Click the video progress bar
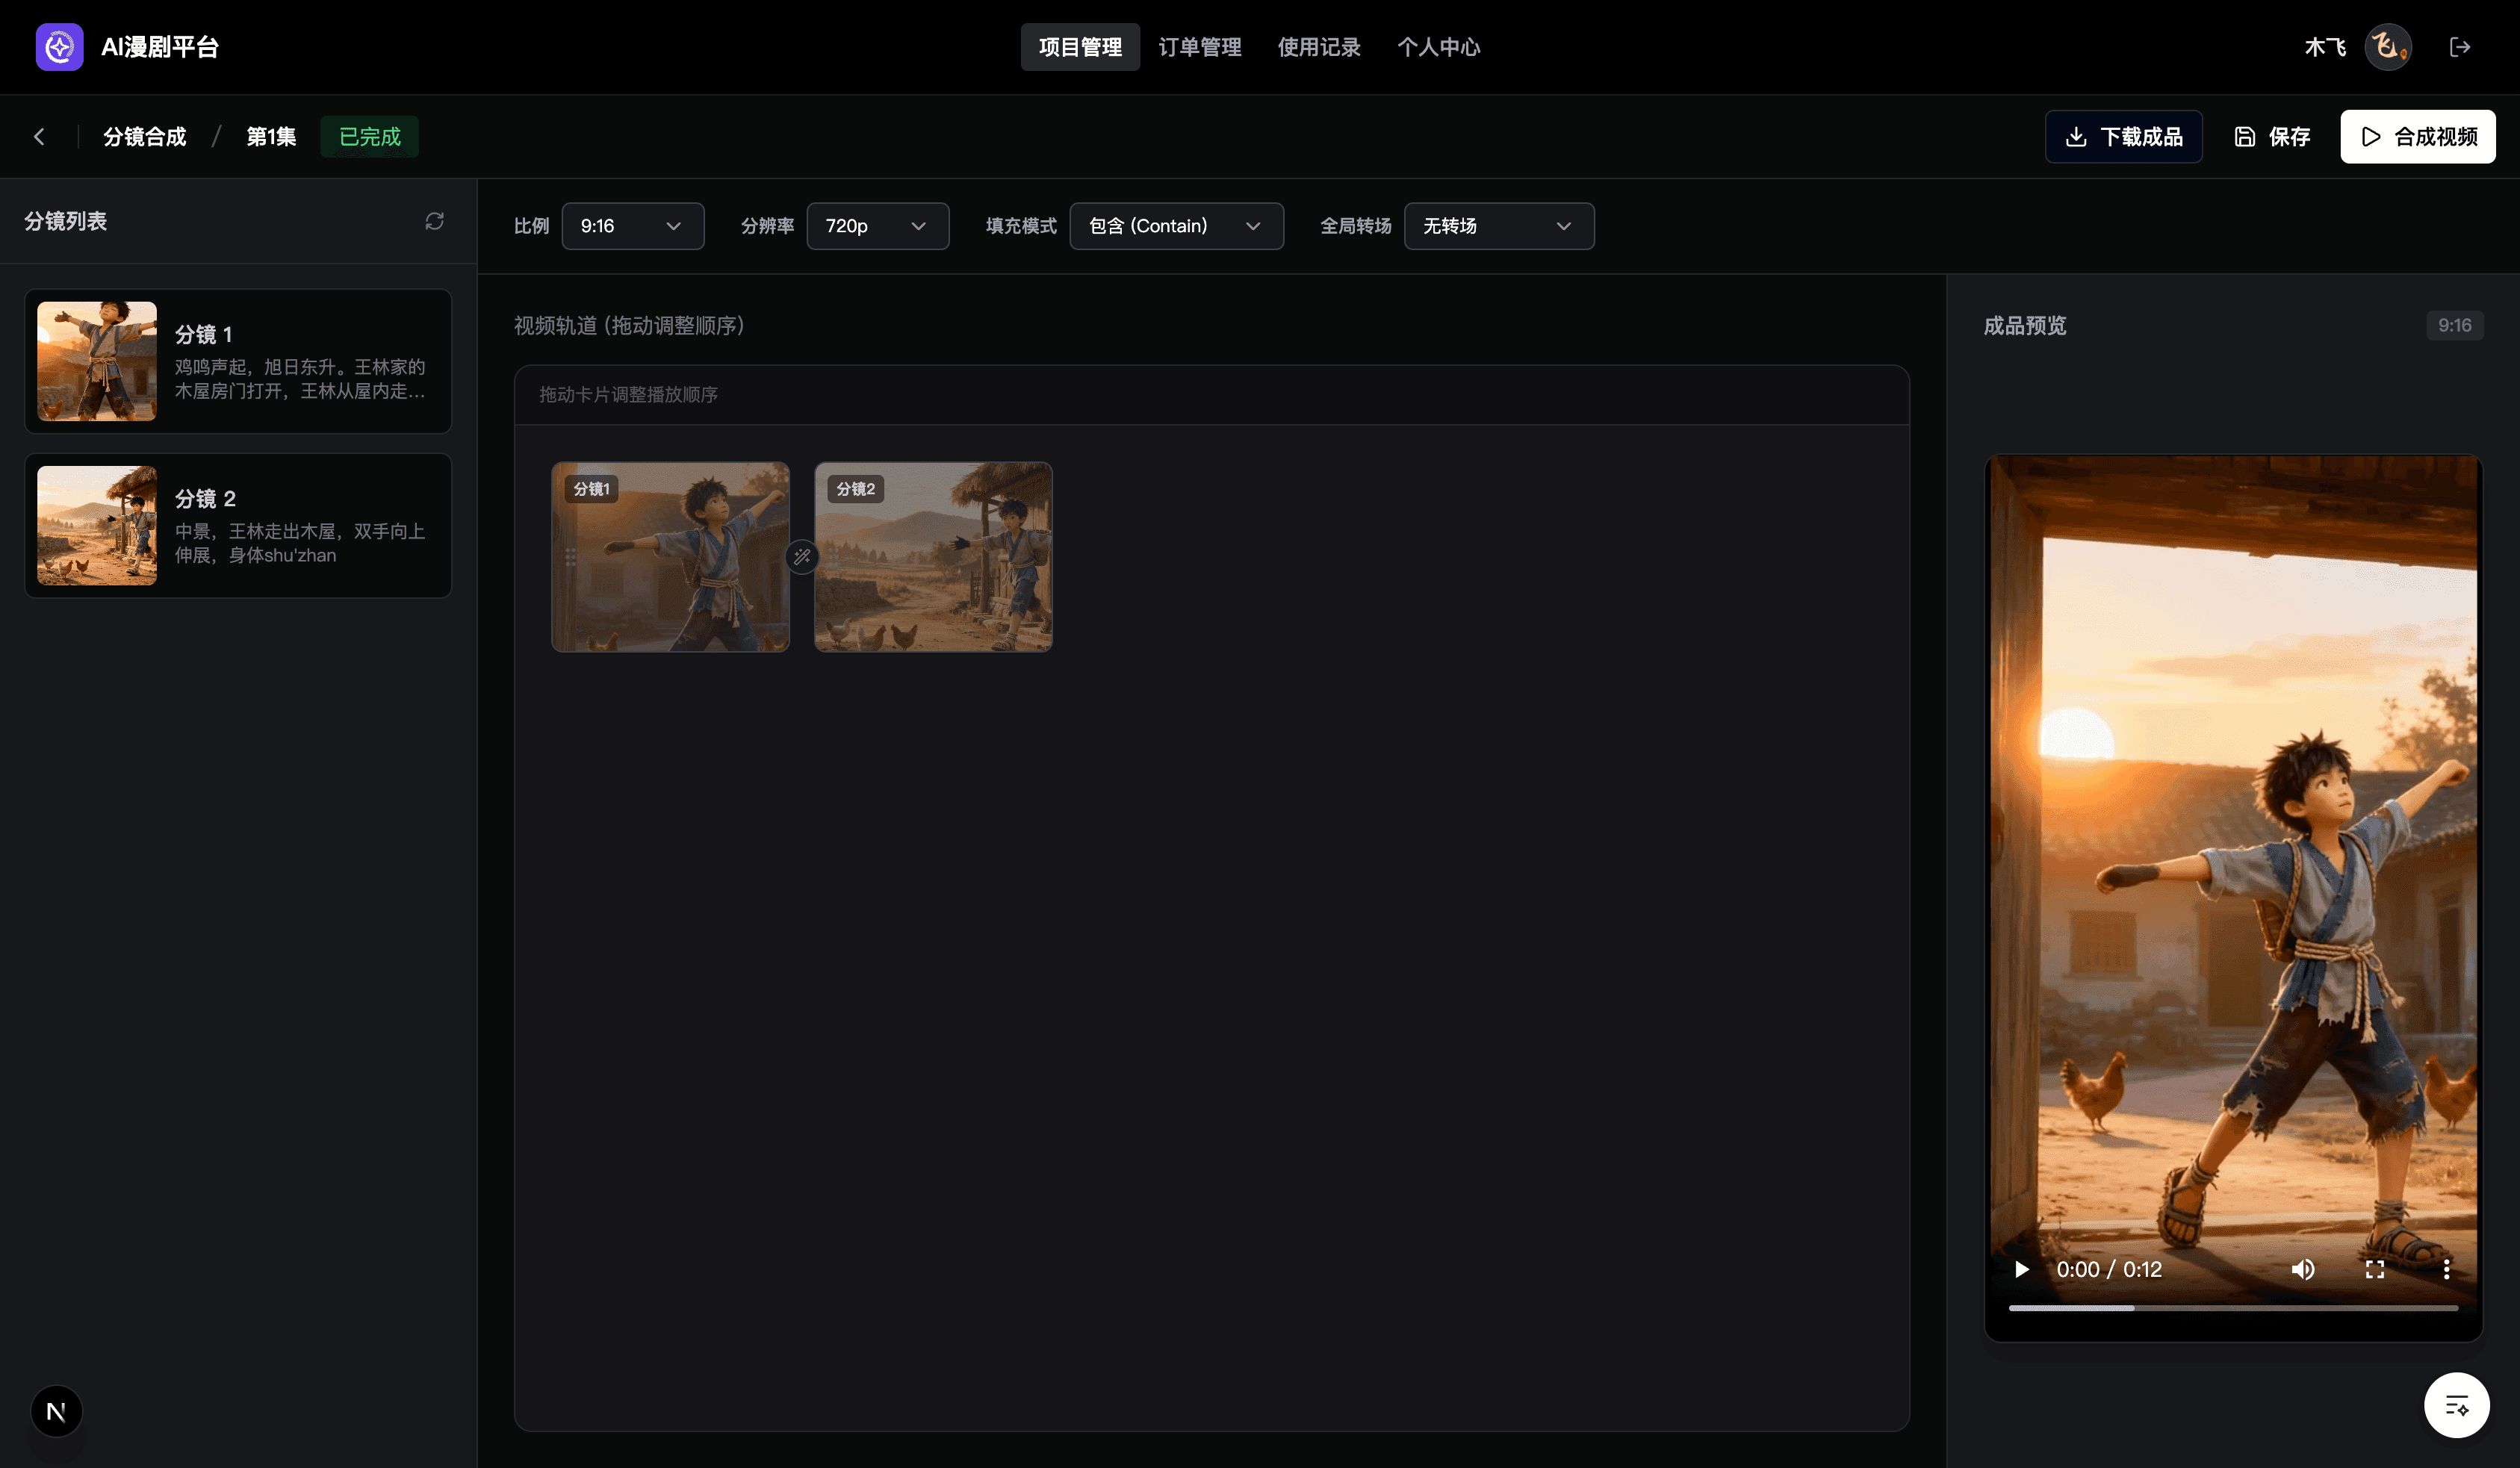This screenshot has width=2520, height=1468. (2233, 1307)
